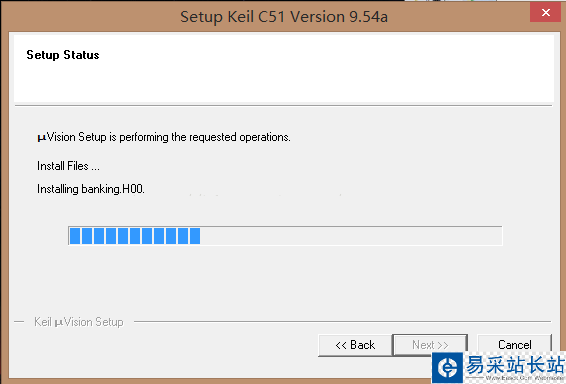Click the Keil µVision Setup footer label
This screenshot has width=566, height=384.
(x=79, y=322)
